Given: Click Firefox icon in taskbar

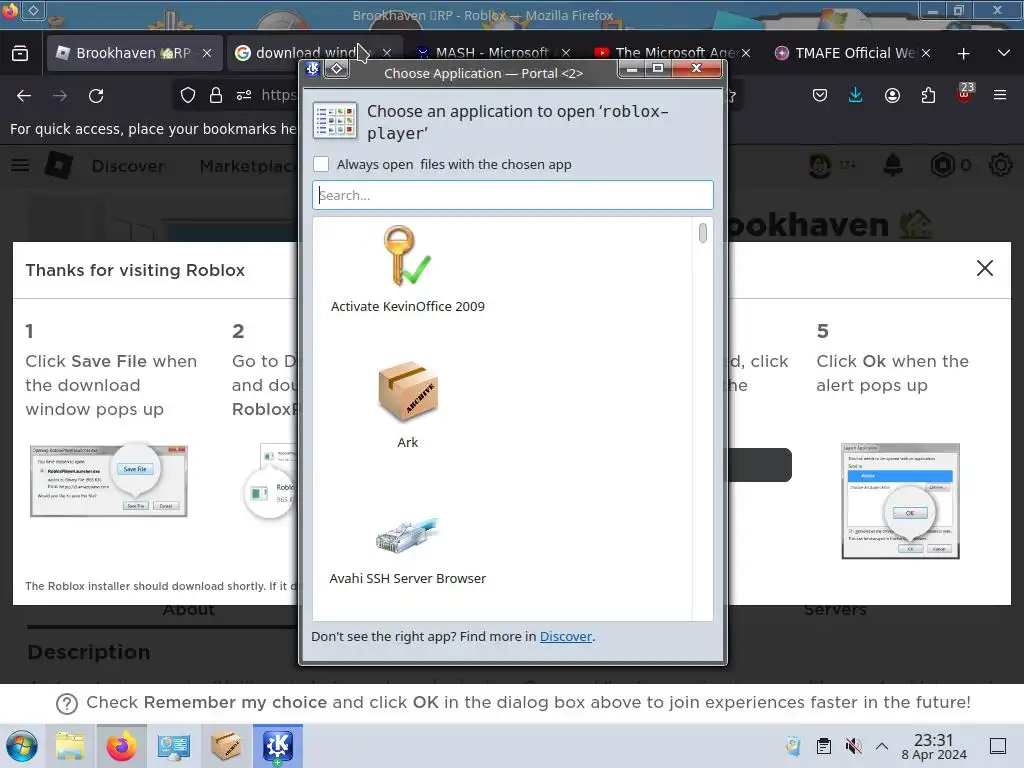Looking at the screenshot, I should coord(121,746).
